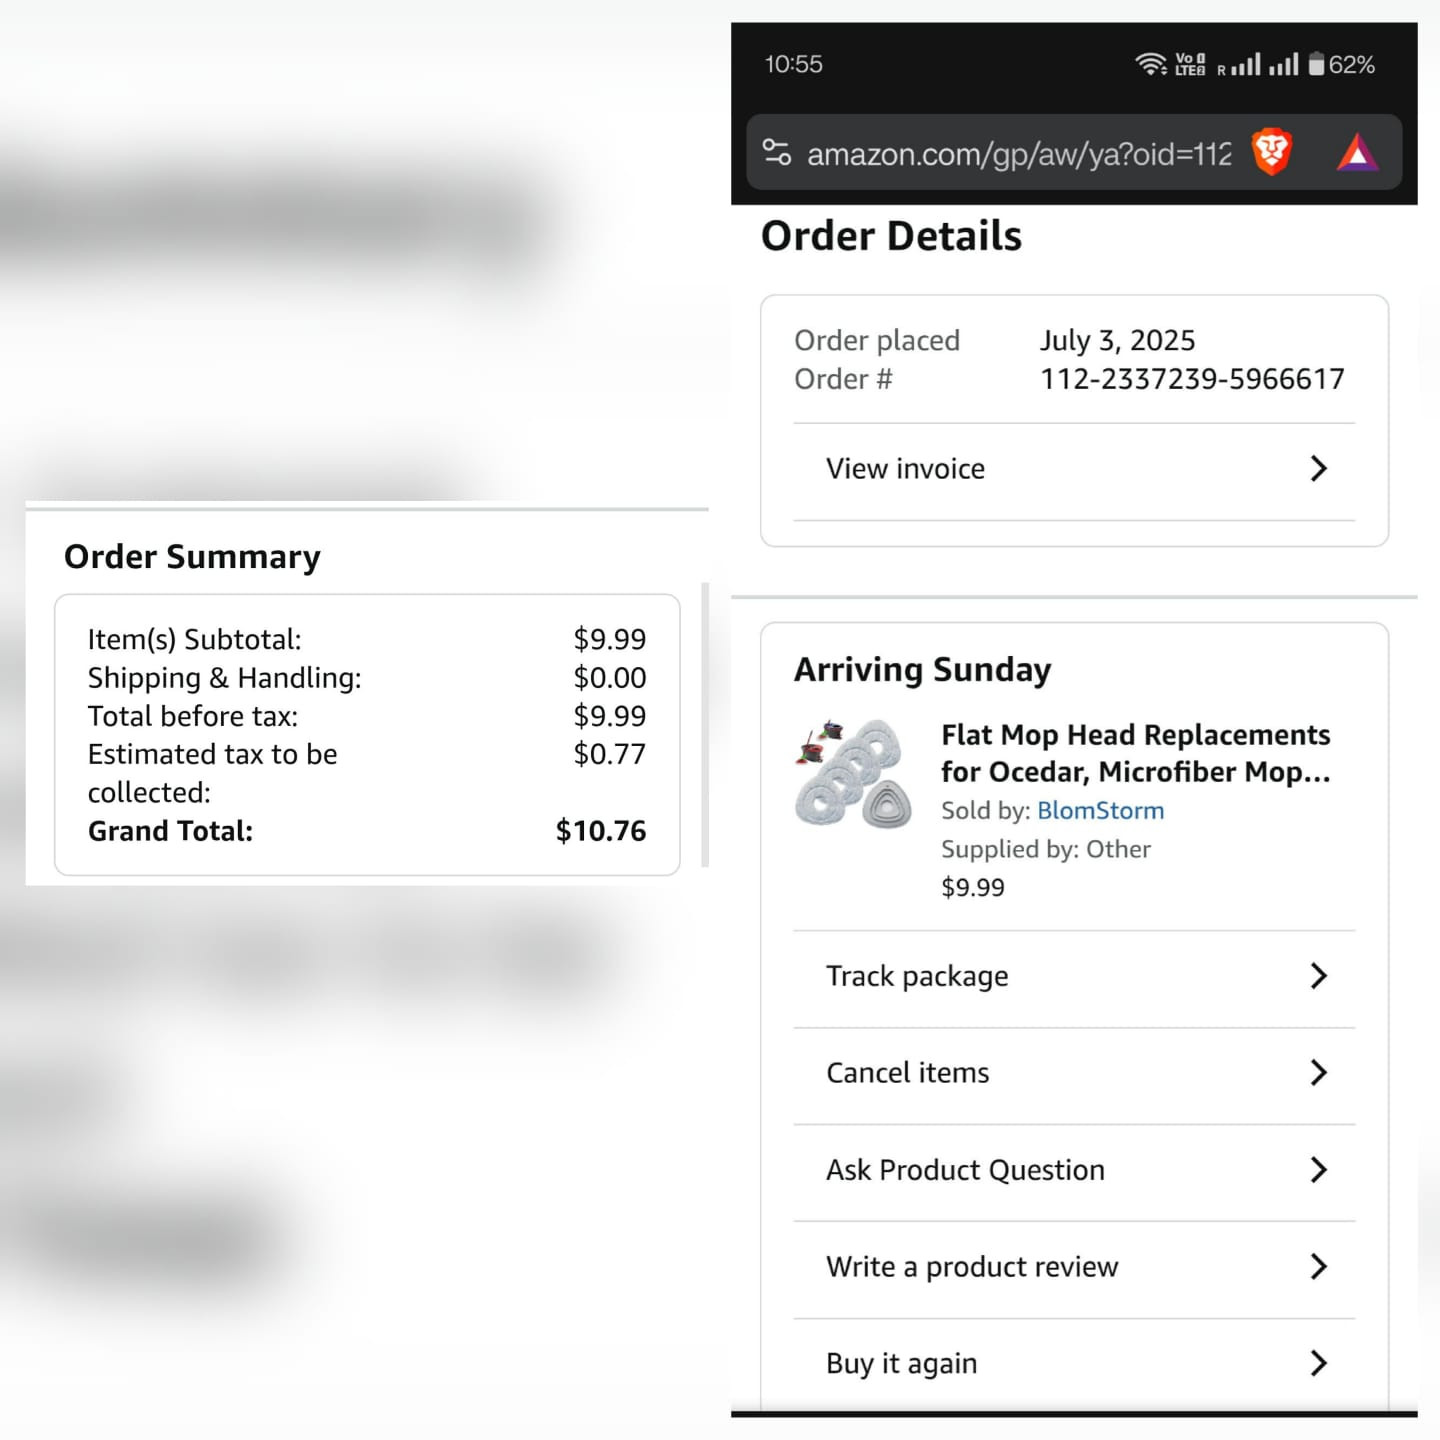Click the chevron beside View invoice
Image resolution: width=1440 pixels, height=1440 pixels.
click(1318, 468)
